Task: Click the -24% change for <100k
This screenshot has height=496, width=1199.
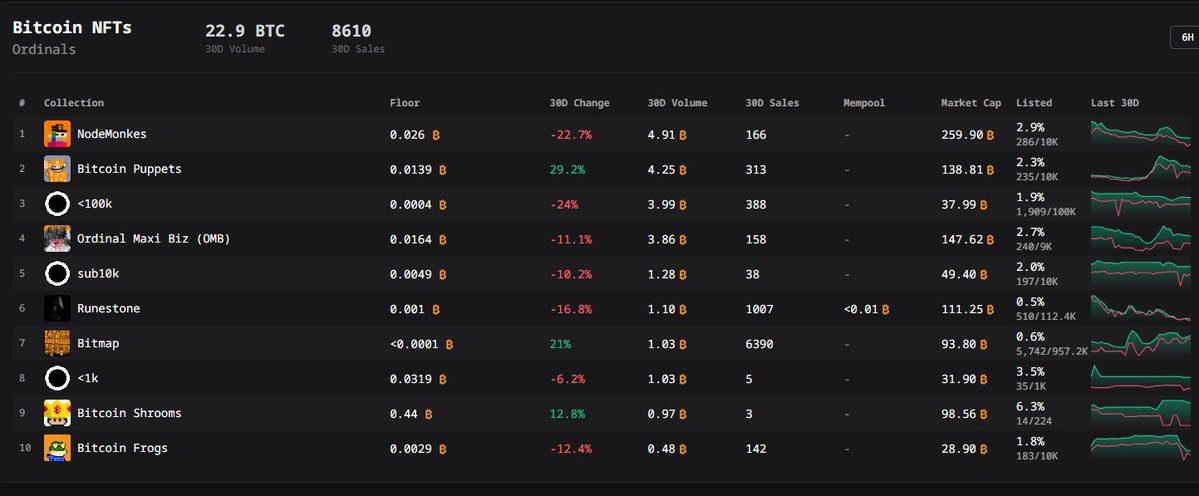Action: coord(564,205)
